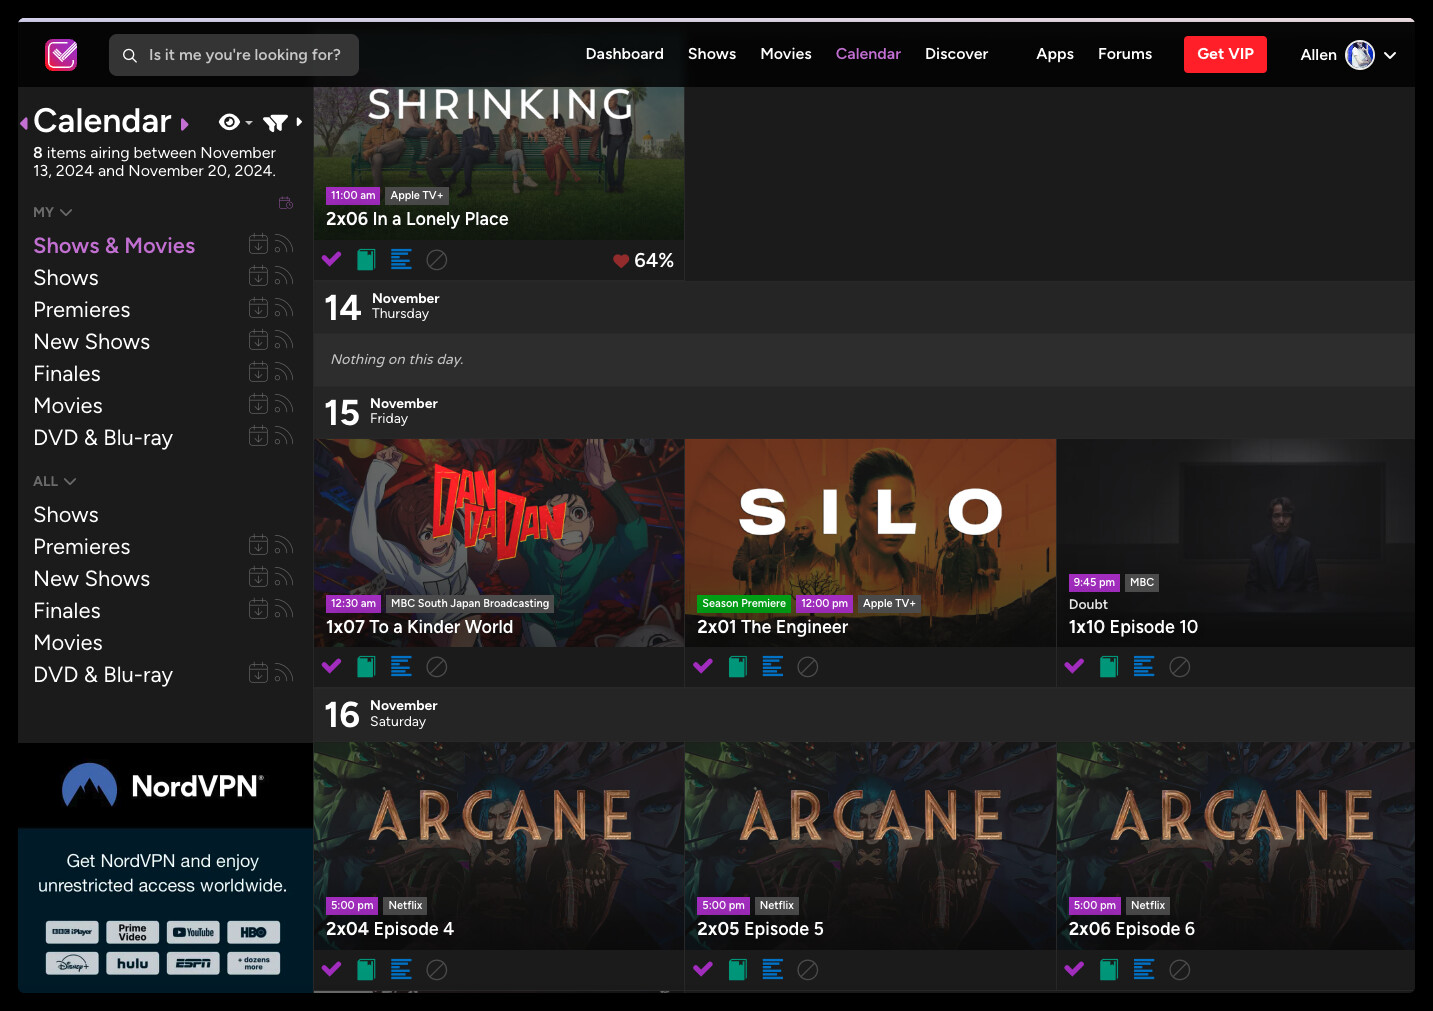Open episode link '1x07 To a Kinder World'

pos(419,627)
